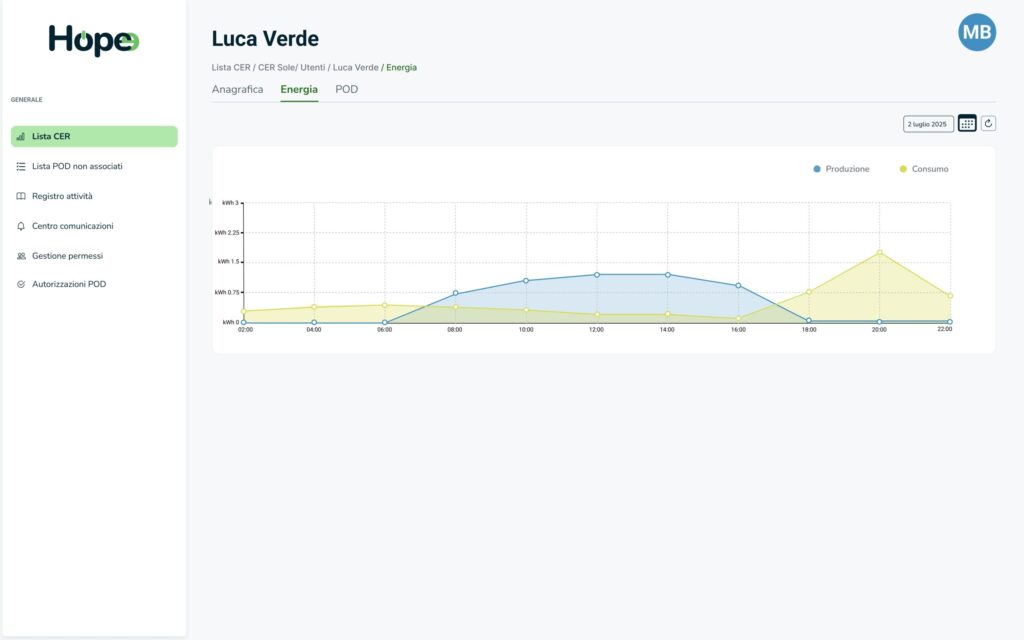
Task: Click the 2 luglio 2025 date field
Action: (x=927, y=124)
